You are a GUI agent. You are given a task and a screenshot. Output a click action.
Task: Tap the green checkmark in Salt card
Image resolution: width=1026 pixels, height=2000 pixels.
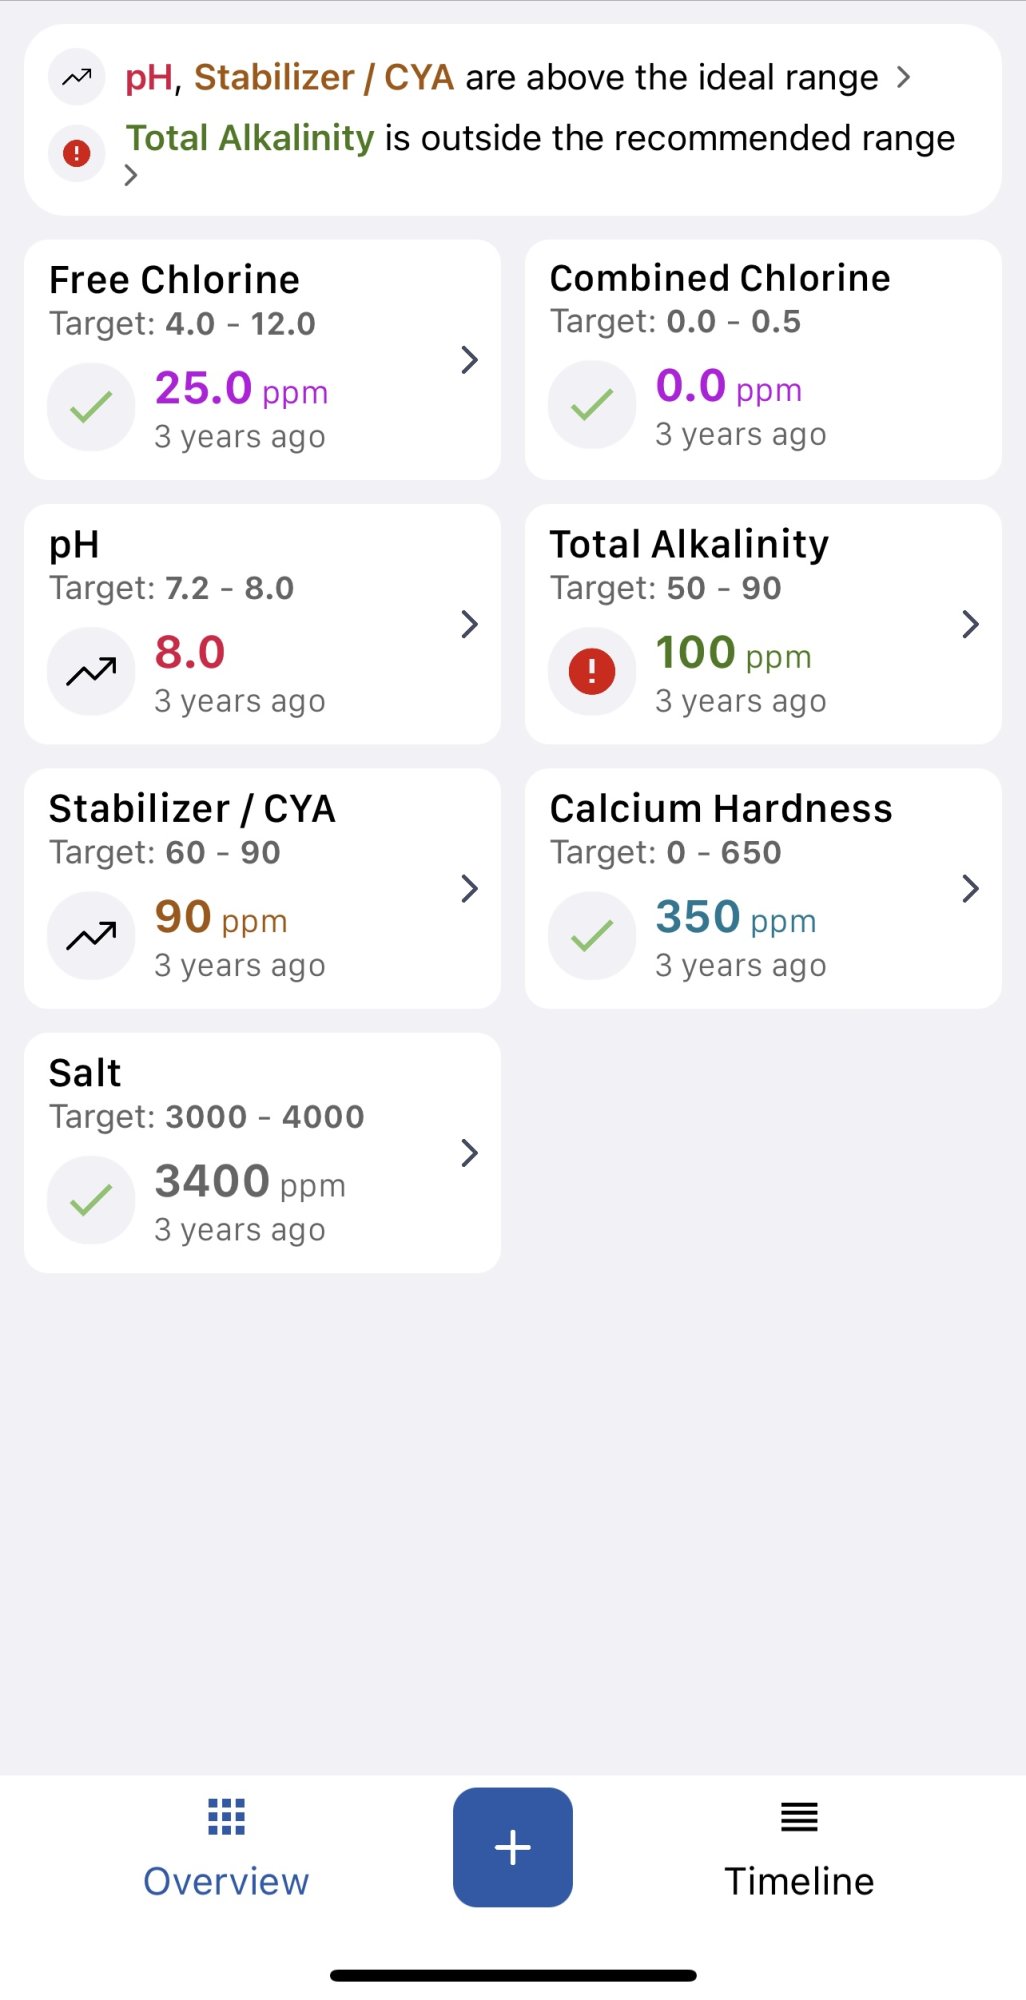coord(91,1200)
